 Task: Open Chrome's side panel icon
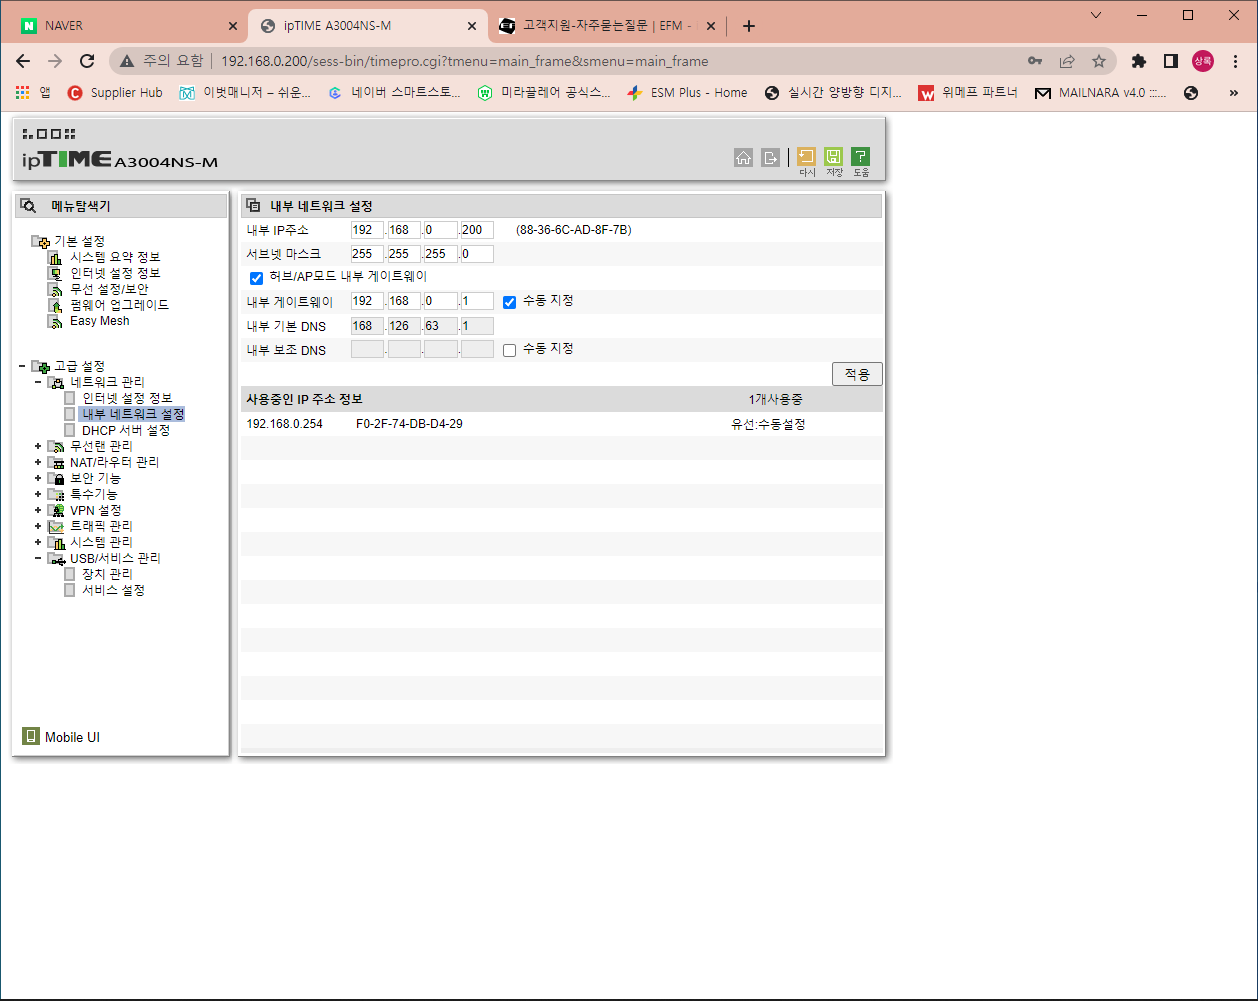click(1170, 61)
